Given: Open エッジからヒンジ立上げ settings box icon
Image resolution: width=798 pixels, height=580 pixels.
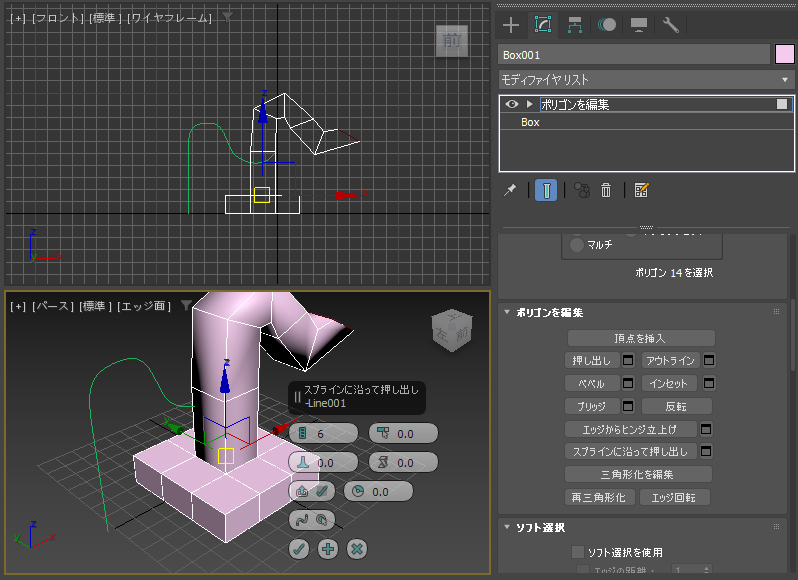Looking at the screenshot, I should click(706, 429).
